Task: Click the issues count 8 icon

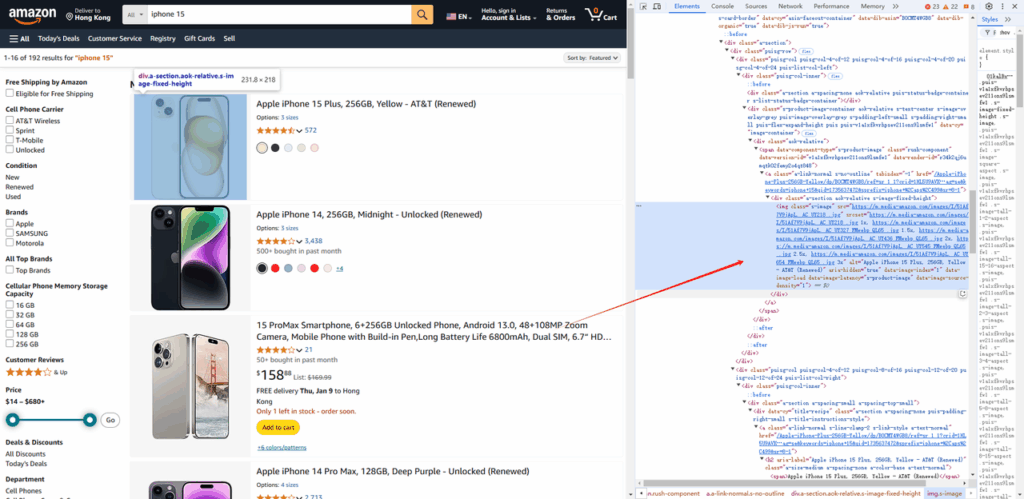Action: coord(968,7)
